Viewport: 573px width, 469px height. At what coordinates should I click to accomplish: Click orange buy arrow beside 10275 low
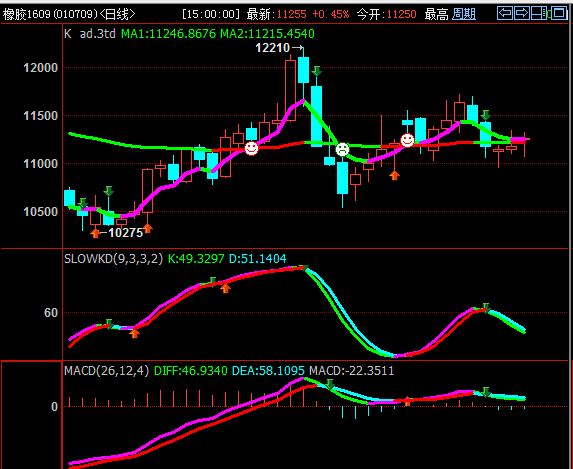95,233
